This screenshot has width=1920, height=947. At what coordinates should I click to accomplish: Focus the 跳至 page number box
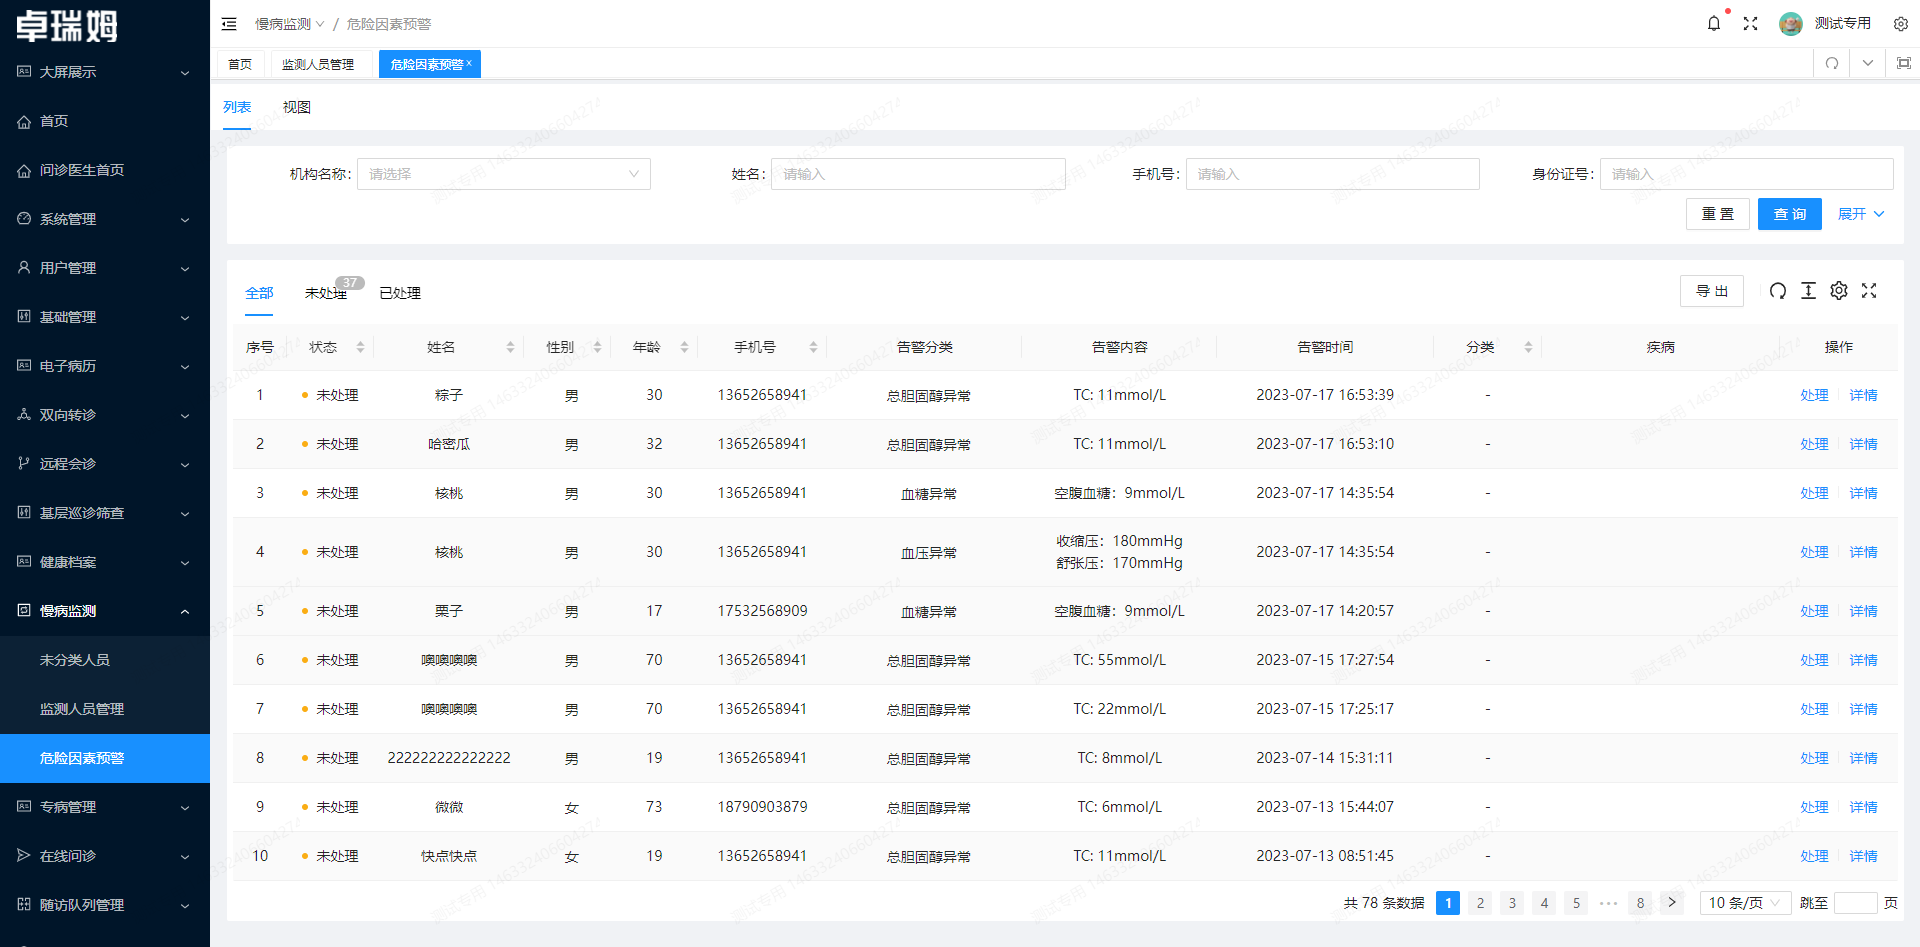[1856, 903]
